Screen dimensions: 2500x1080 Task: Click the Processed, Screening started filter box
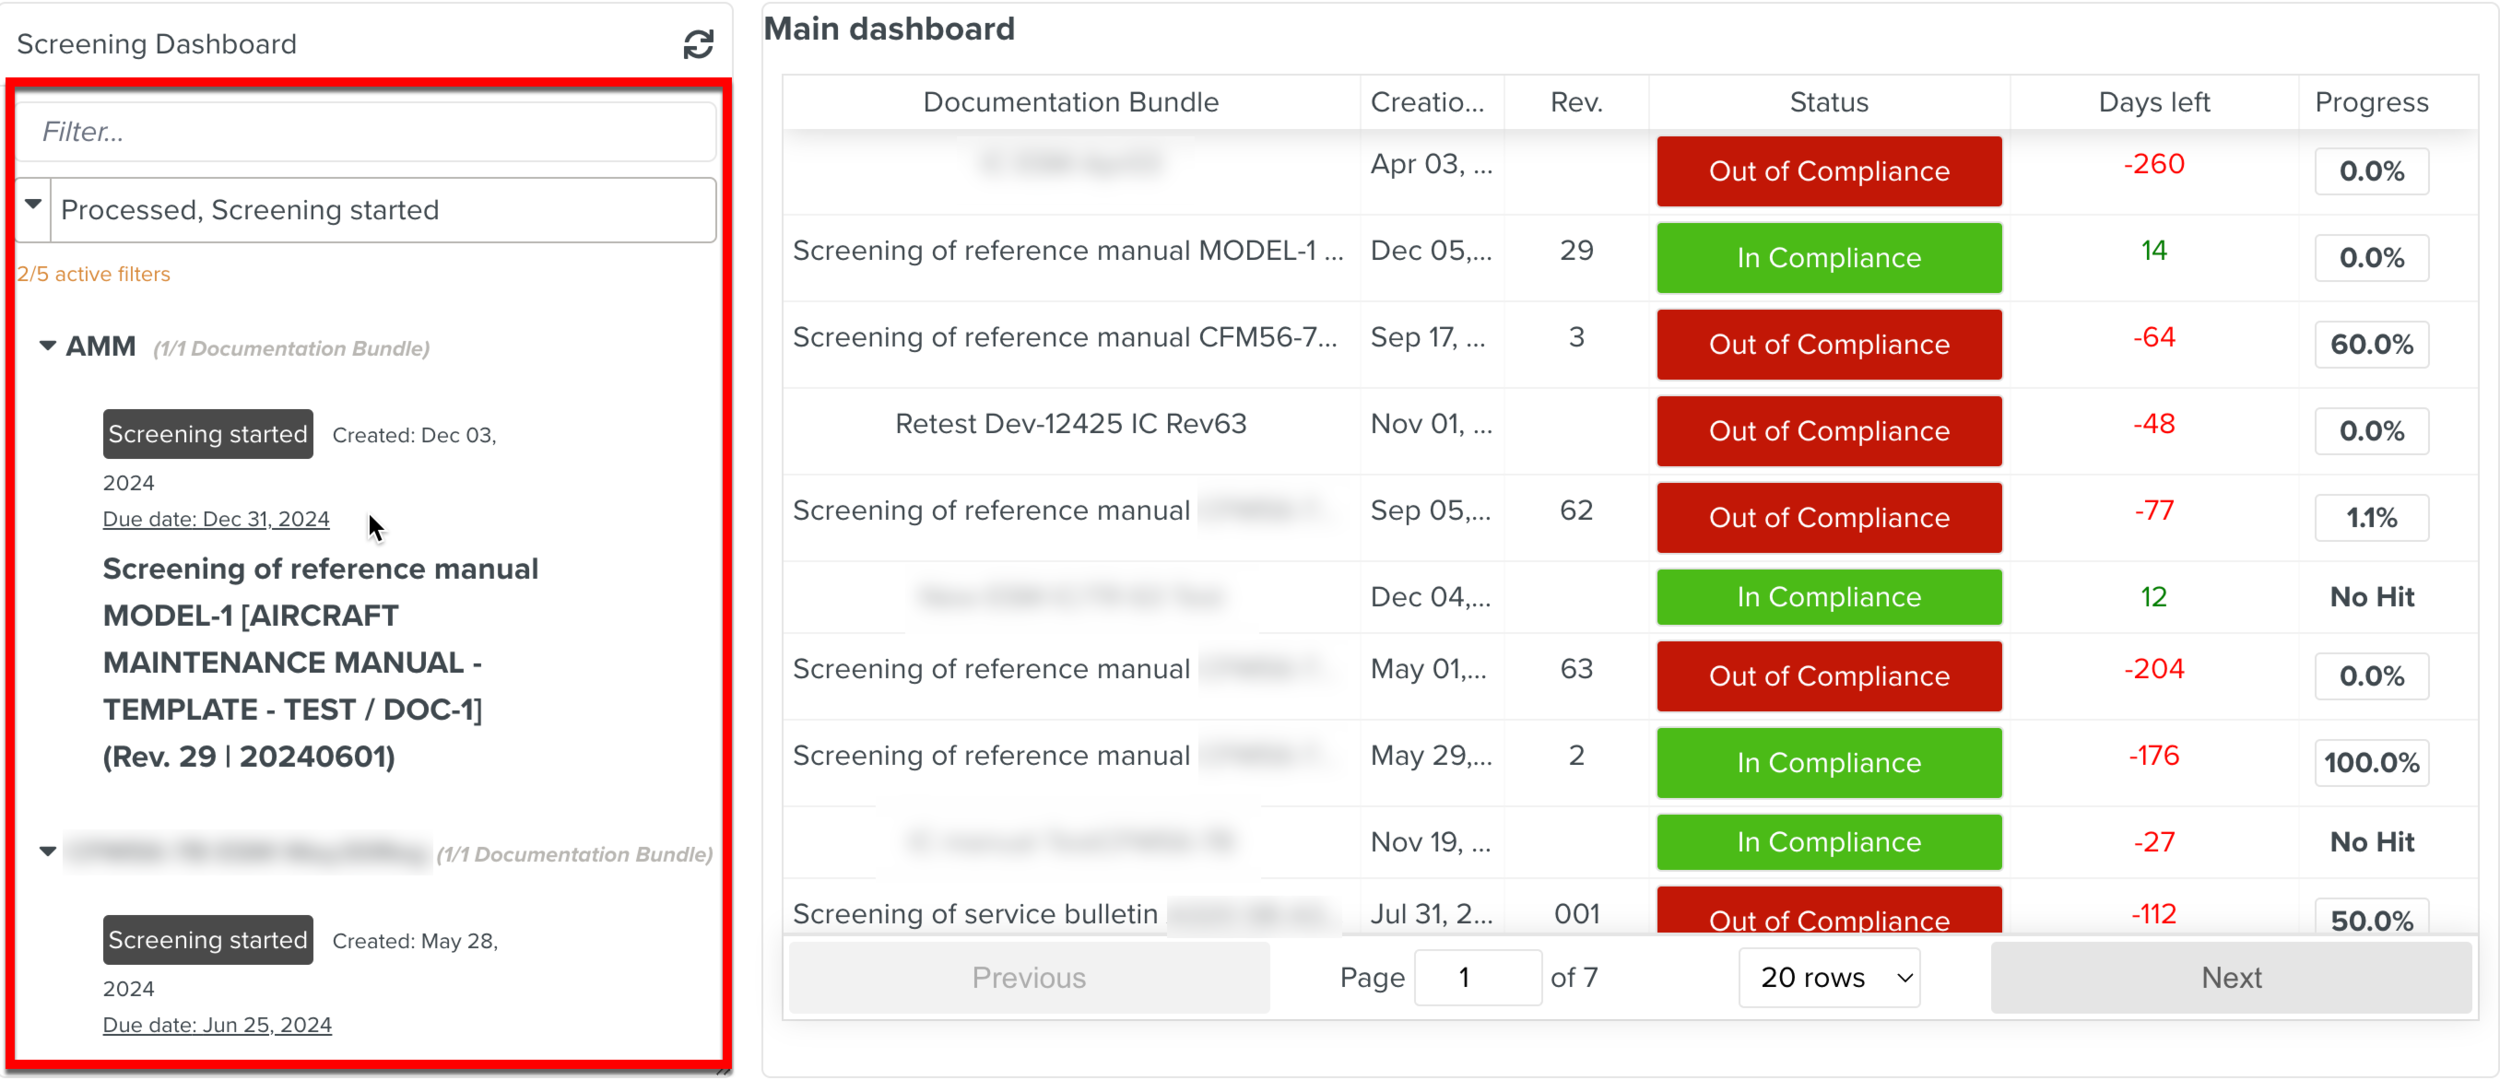click(382, 210)
